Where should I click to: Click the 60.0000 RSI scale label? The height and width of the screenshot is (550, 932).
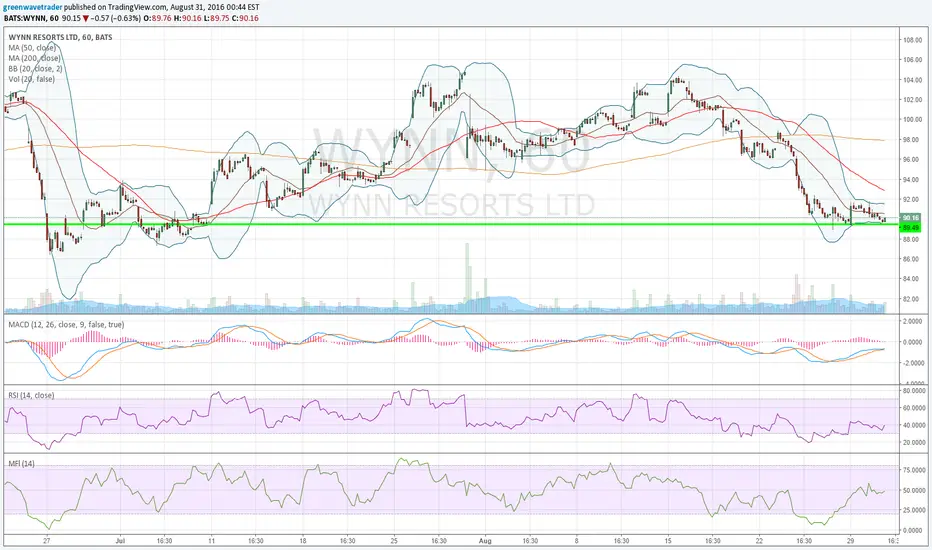pyautogui.click(x=912, y=408)
